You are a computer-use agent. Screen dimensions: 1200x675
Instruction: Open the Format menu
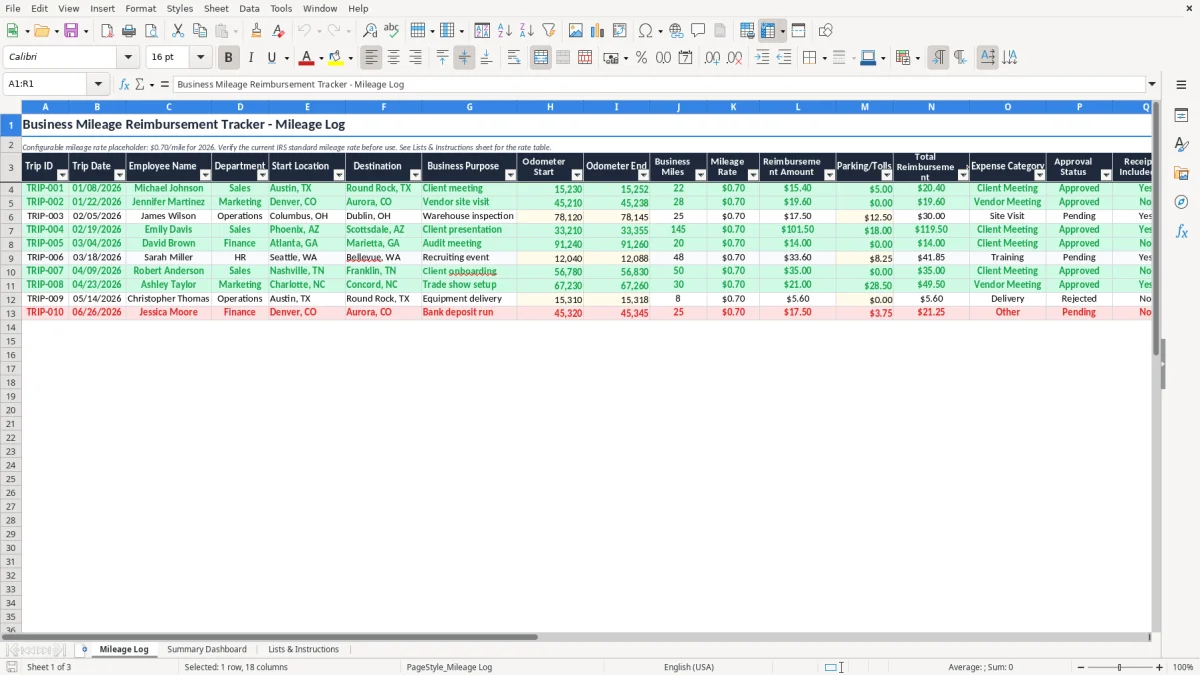pyautogui.click(x=140, y=8)
